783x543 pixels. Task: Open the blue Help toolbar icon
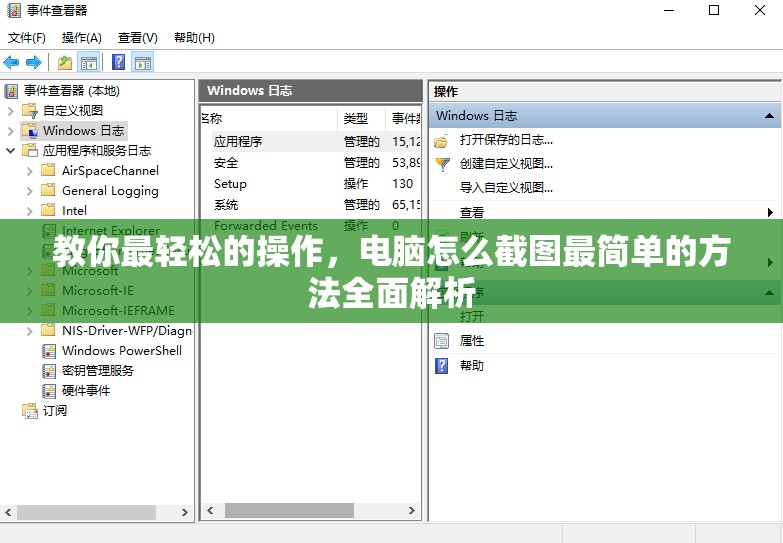118,62
